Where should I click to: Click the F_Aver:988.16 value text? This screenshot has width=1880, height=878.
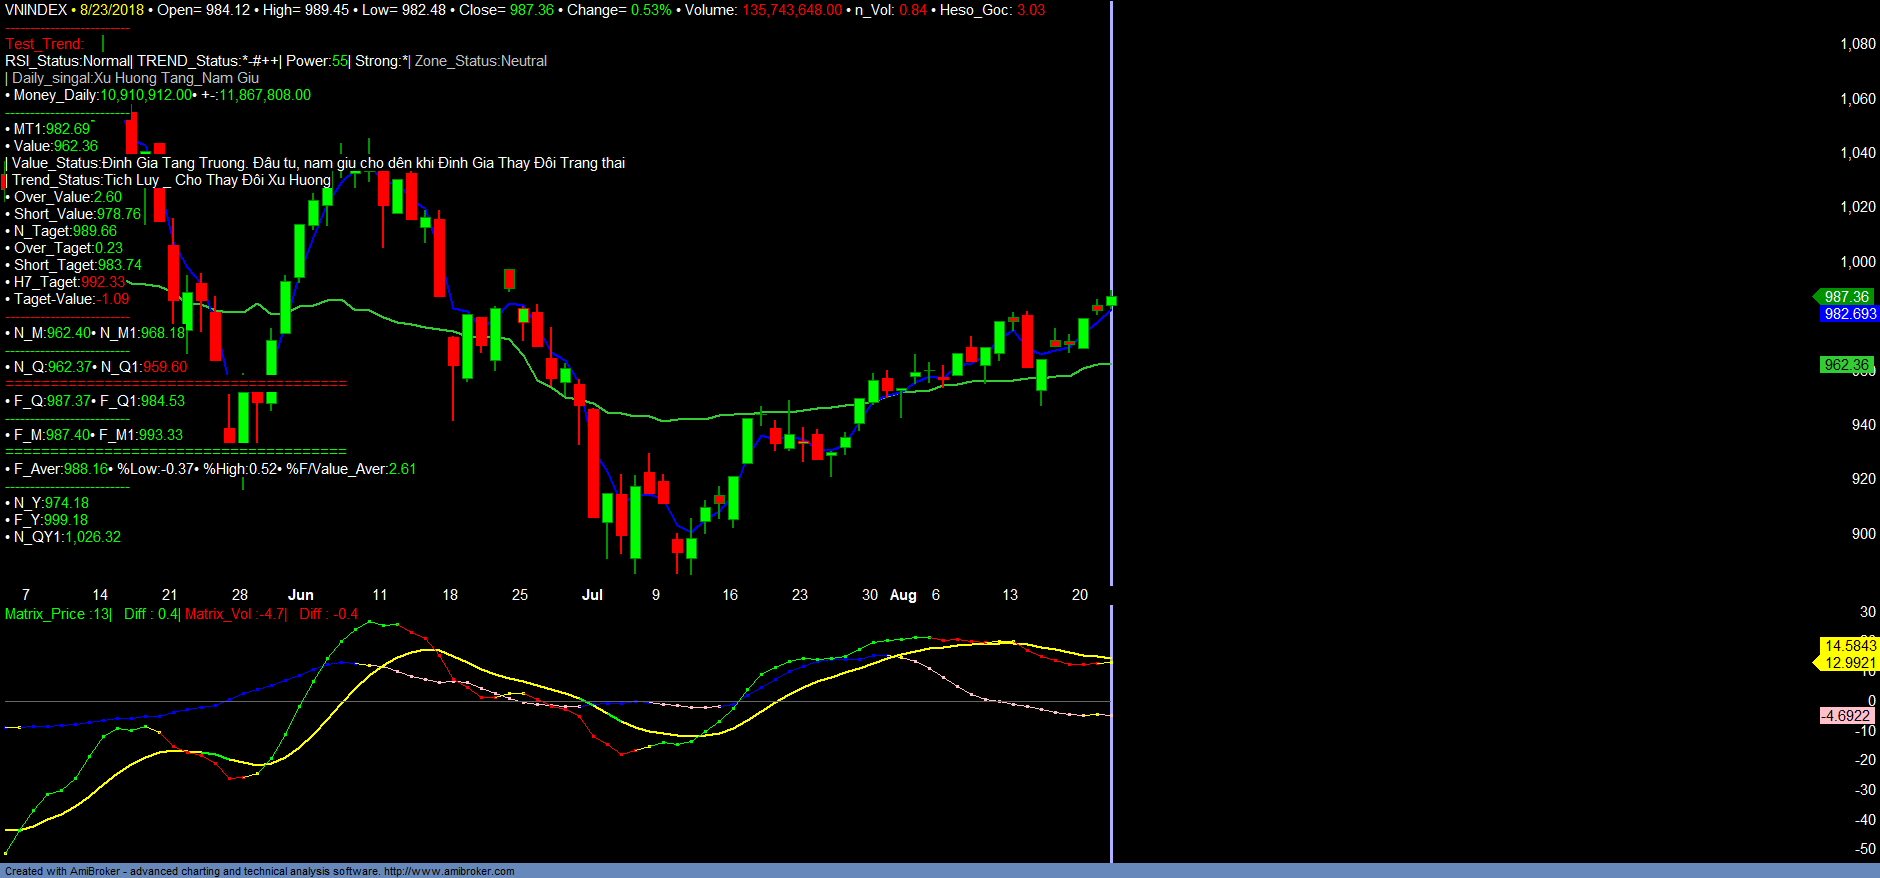tap(61, 469)
